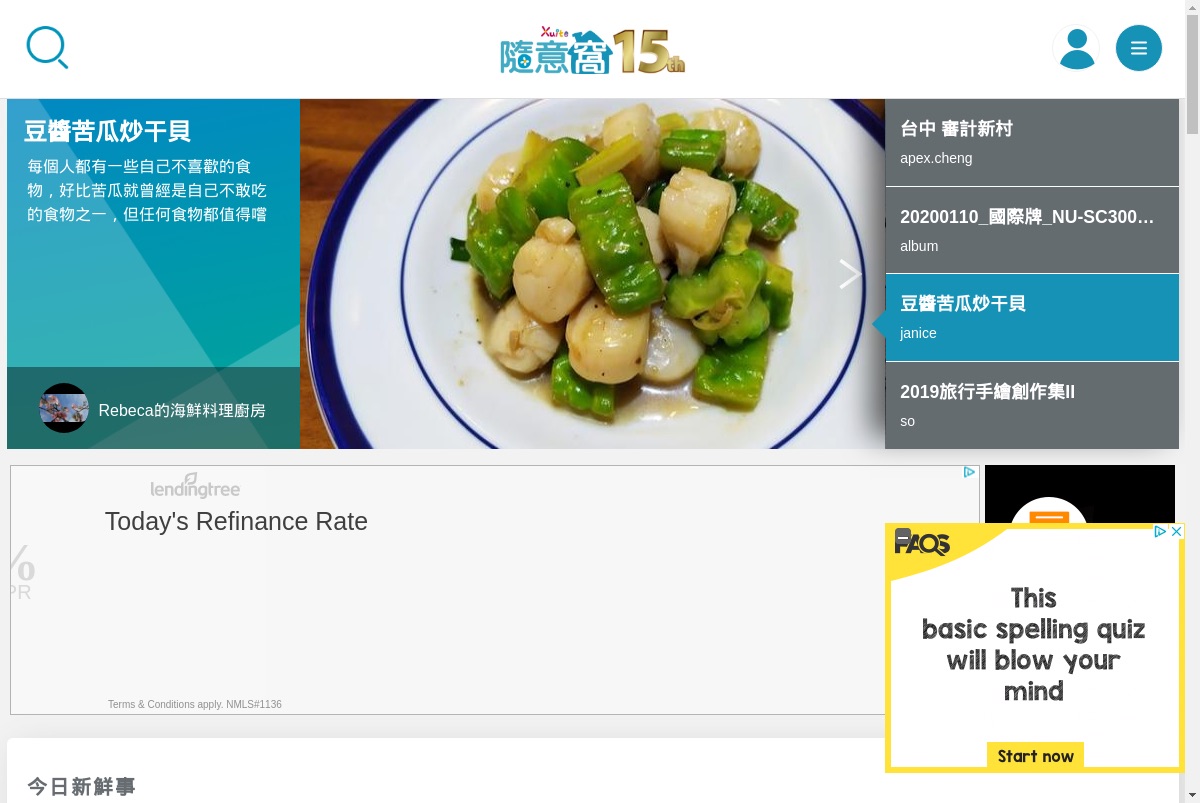Viewport: 1200px width, 803px height.
Task: Advance carousel with the right arrow
Action: [x=849, y=274]
